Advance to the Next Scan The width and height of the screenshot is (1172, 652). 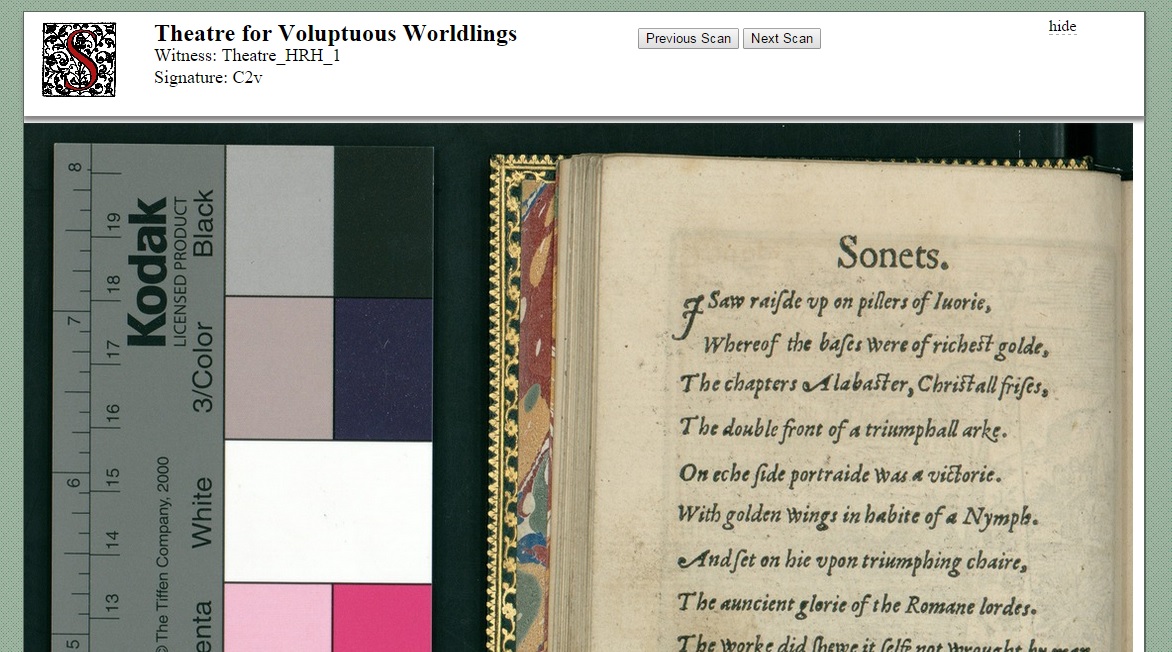pos(781,39)
